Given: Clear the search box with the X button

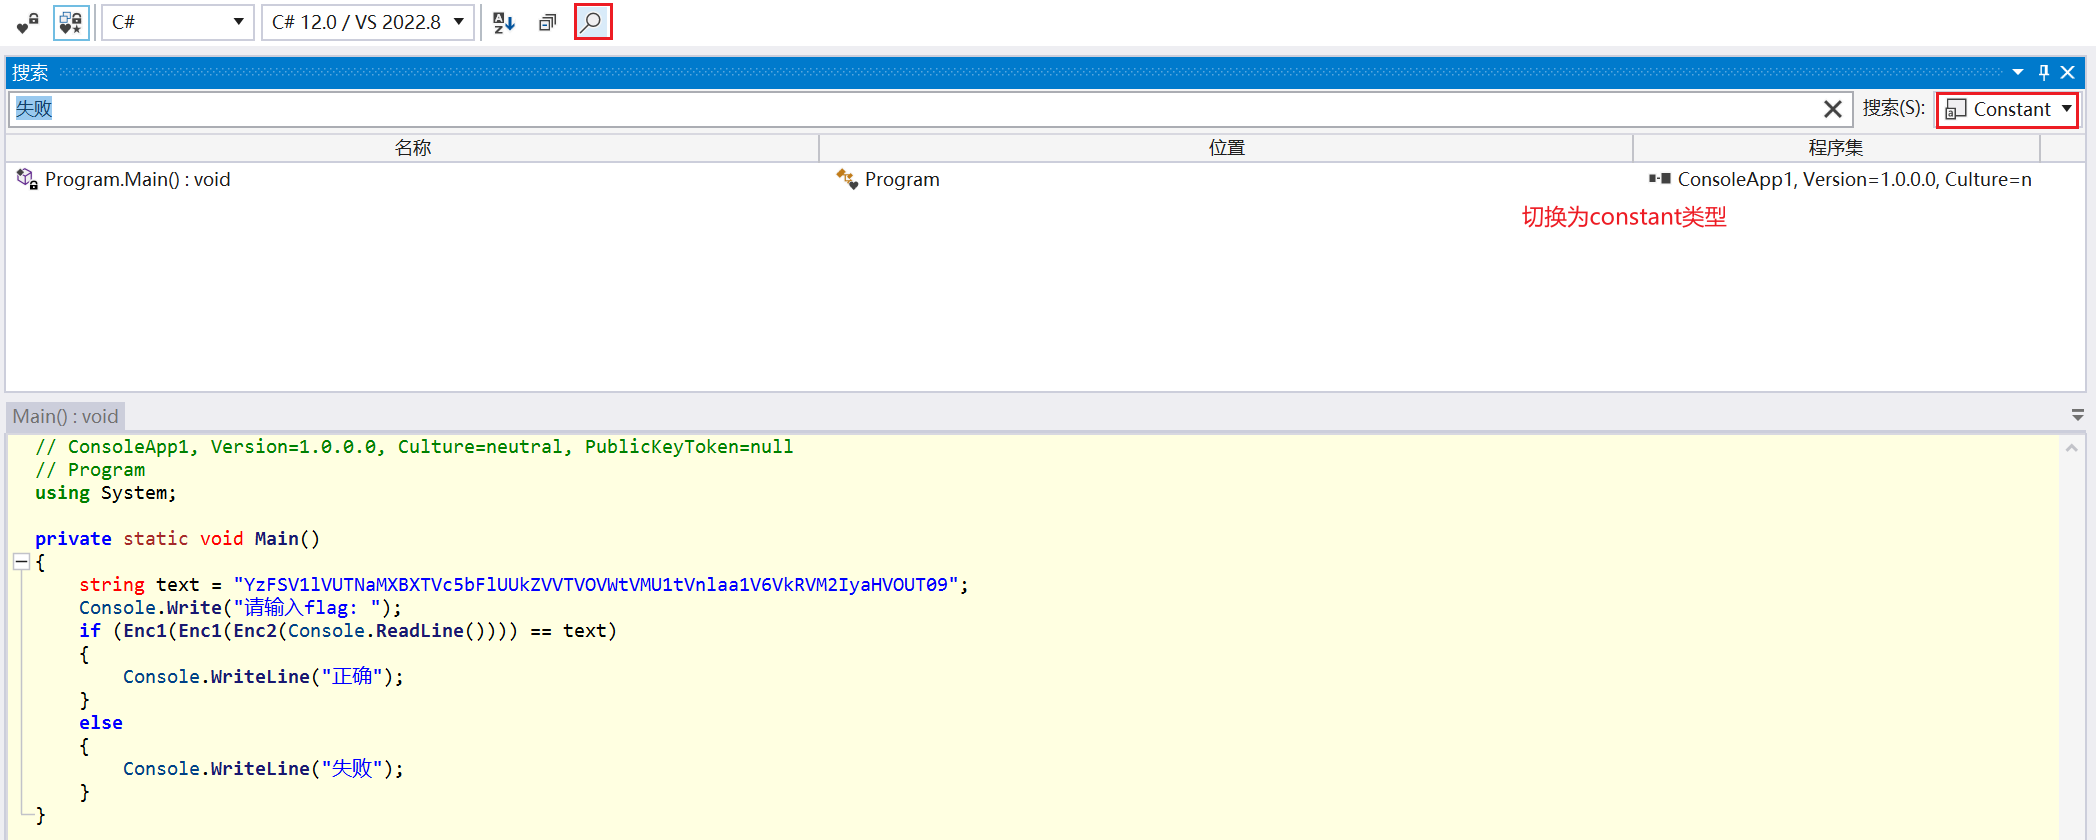Looking at the screenshot, I should pyautogui.click(x=1833, y=109).
